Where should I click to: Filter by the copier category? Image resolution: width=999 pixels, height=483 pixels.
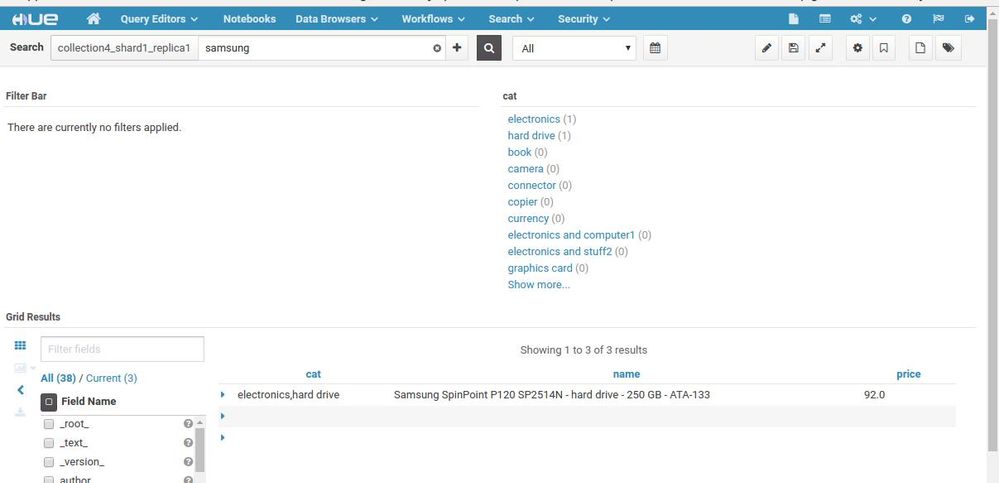tap(522, 202)
